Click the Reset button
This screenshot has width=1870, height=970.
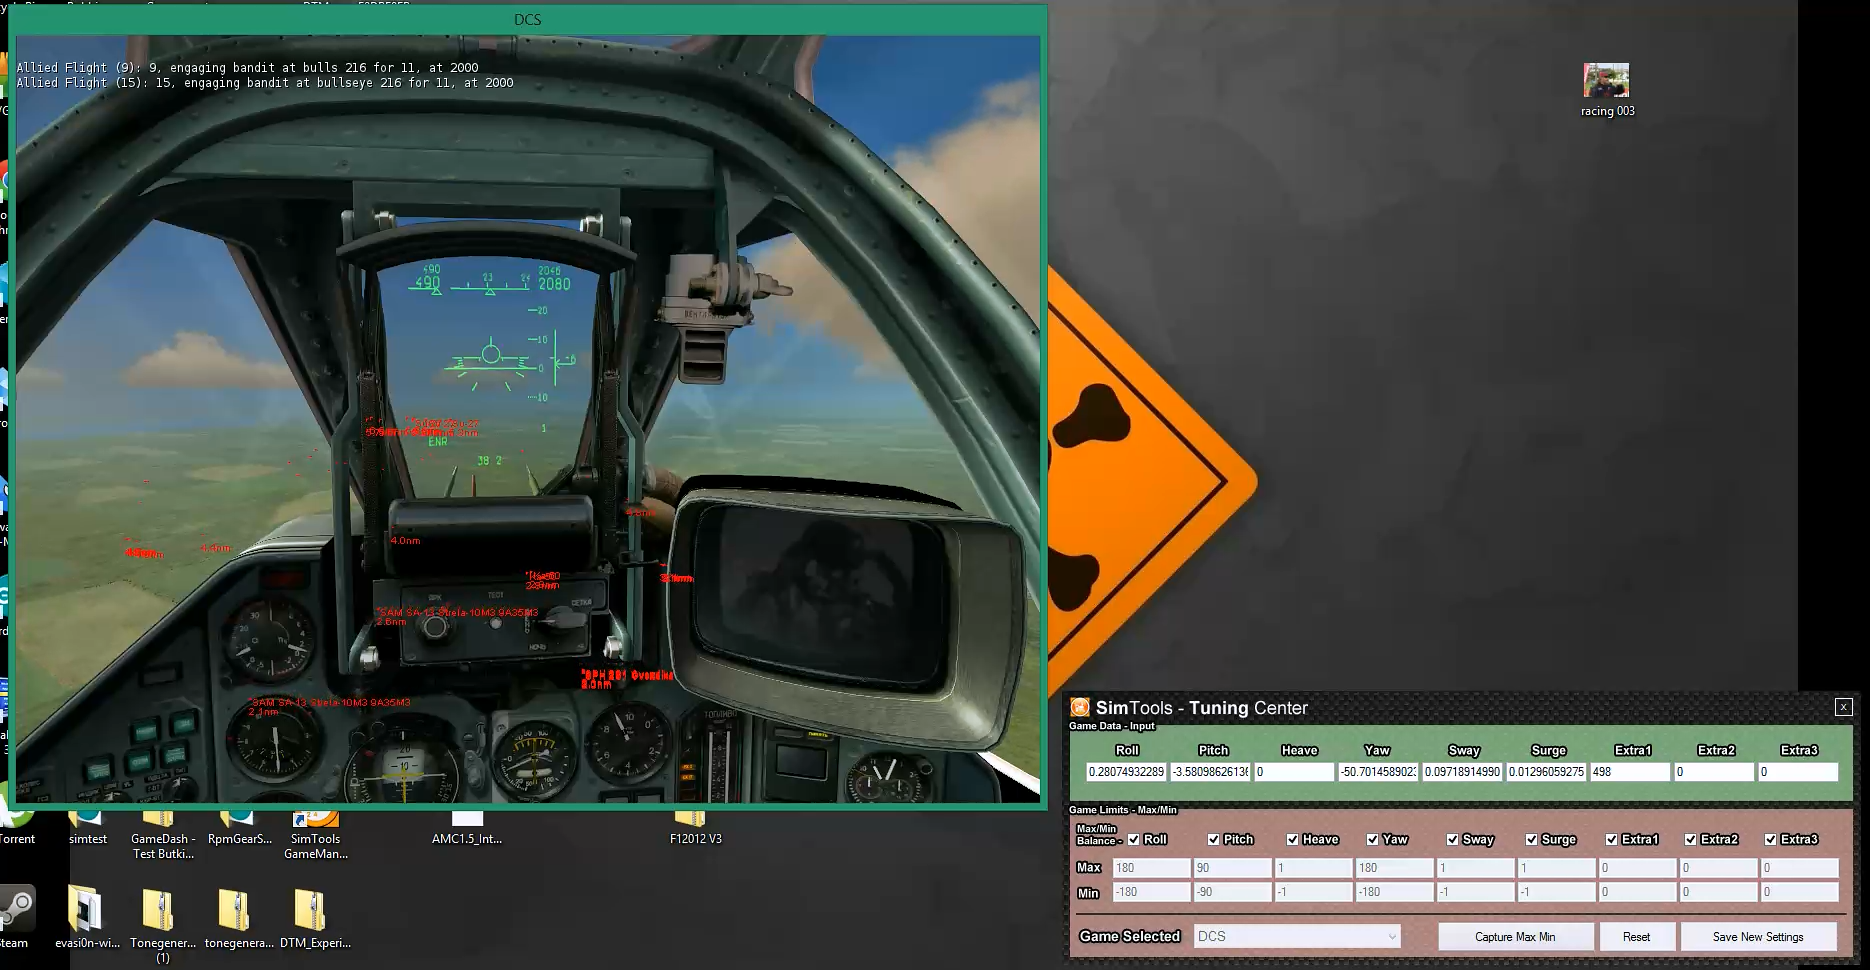tap(1636, 937)
